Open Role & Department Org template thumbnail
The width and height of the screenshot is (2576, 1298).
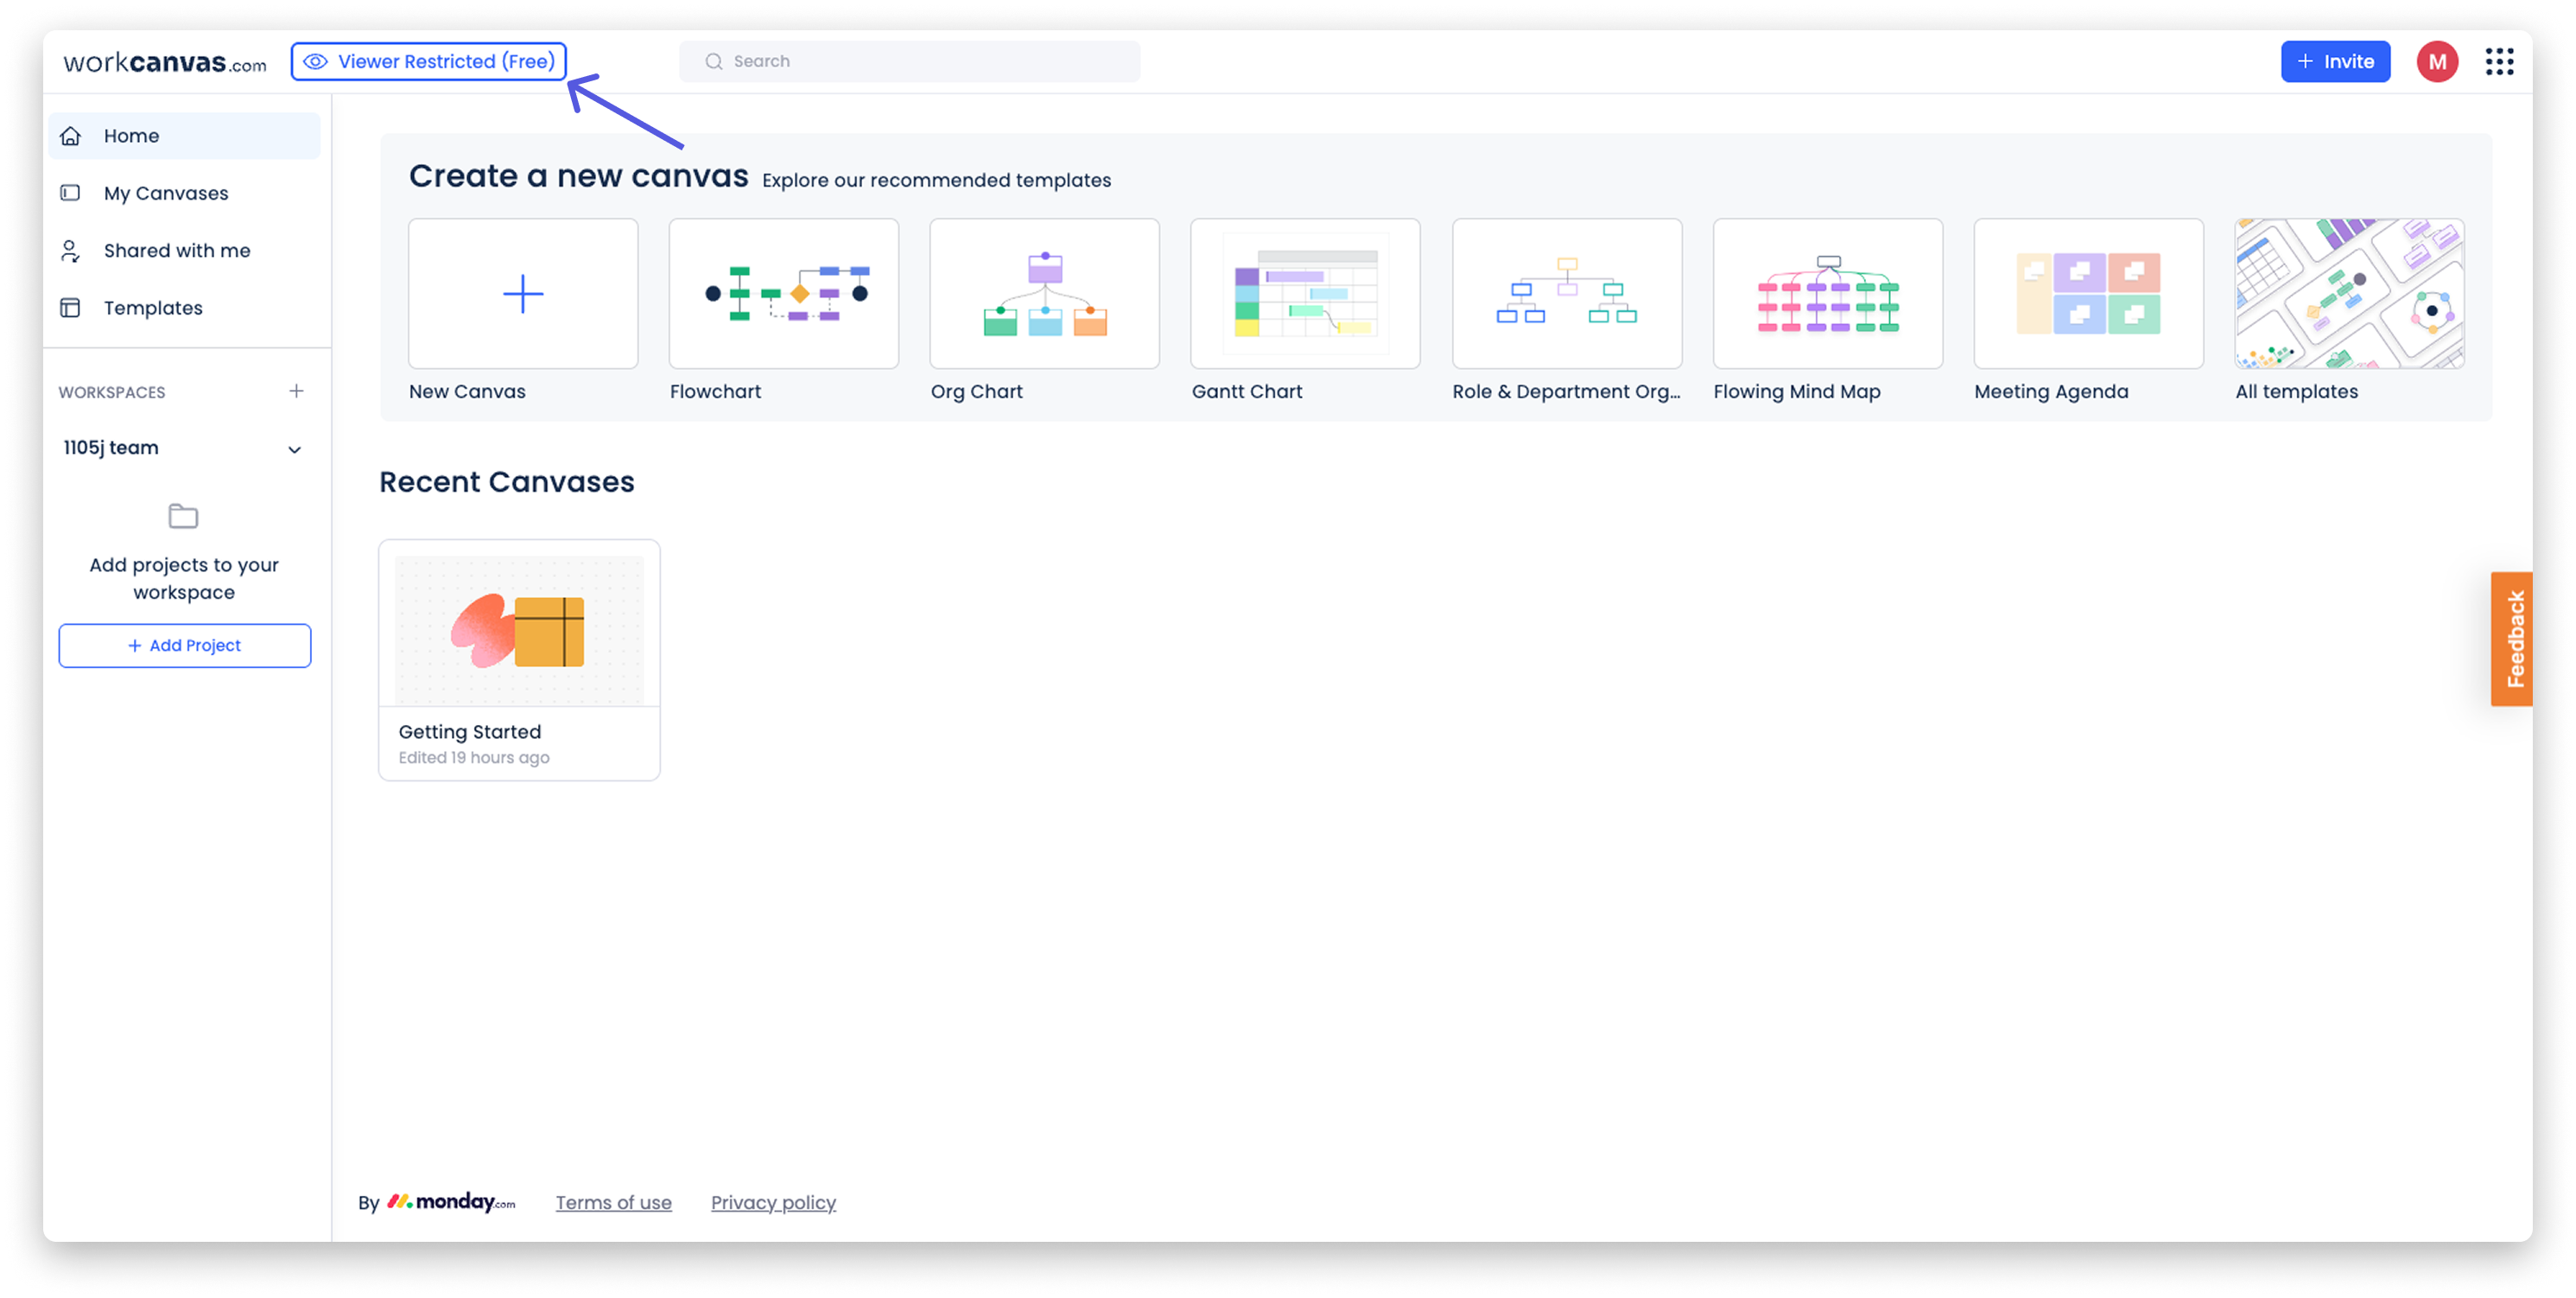[1567, 293]
